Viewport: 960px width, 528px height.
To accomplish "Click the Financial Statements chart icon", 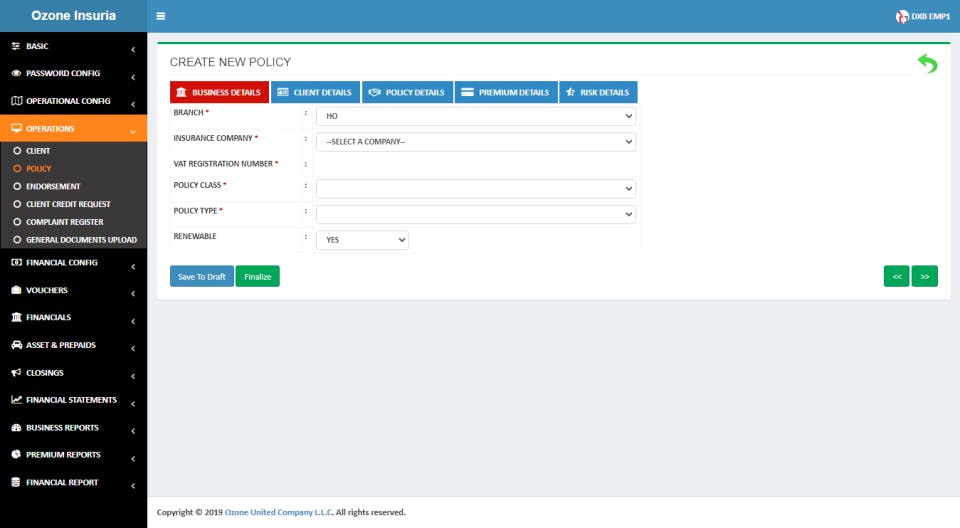I will 17,399.
